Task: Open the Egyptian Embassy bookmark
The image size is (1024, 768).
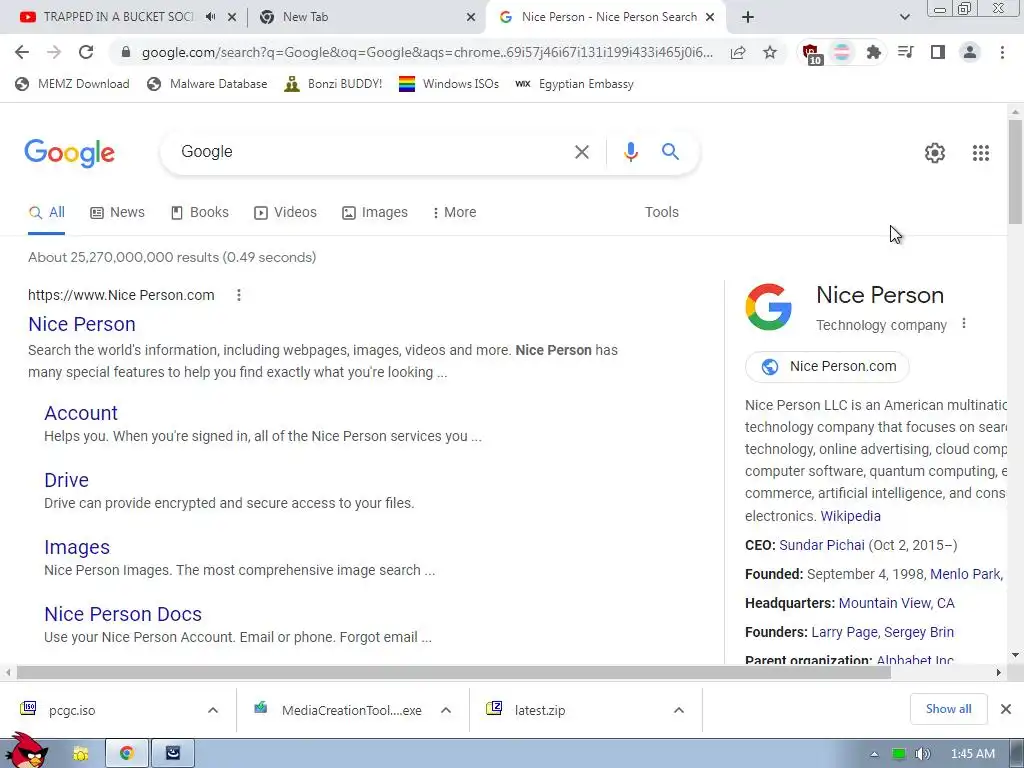Action: click(575, 84)
